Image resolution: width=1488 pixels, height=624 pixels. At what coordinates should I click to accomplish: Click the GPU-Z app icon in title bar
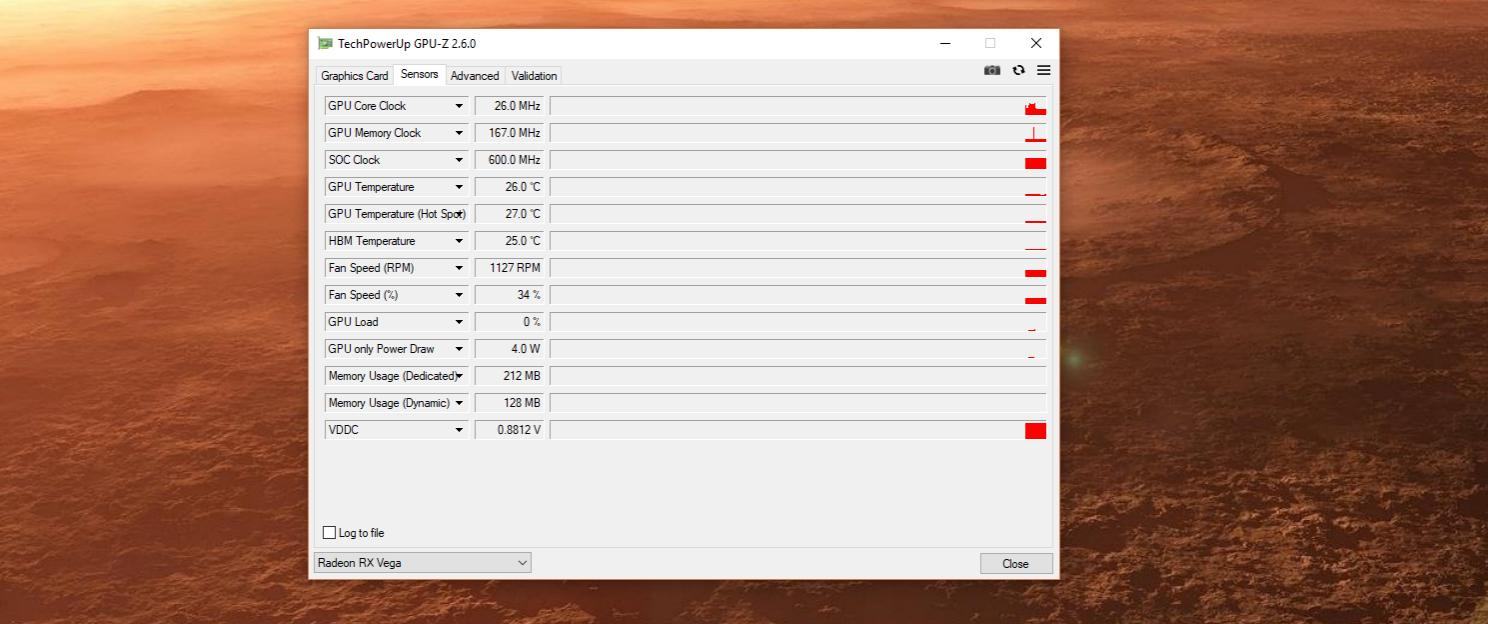point(325,44)
